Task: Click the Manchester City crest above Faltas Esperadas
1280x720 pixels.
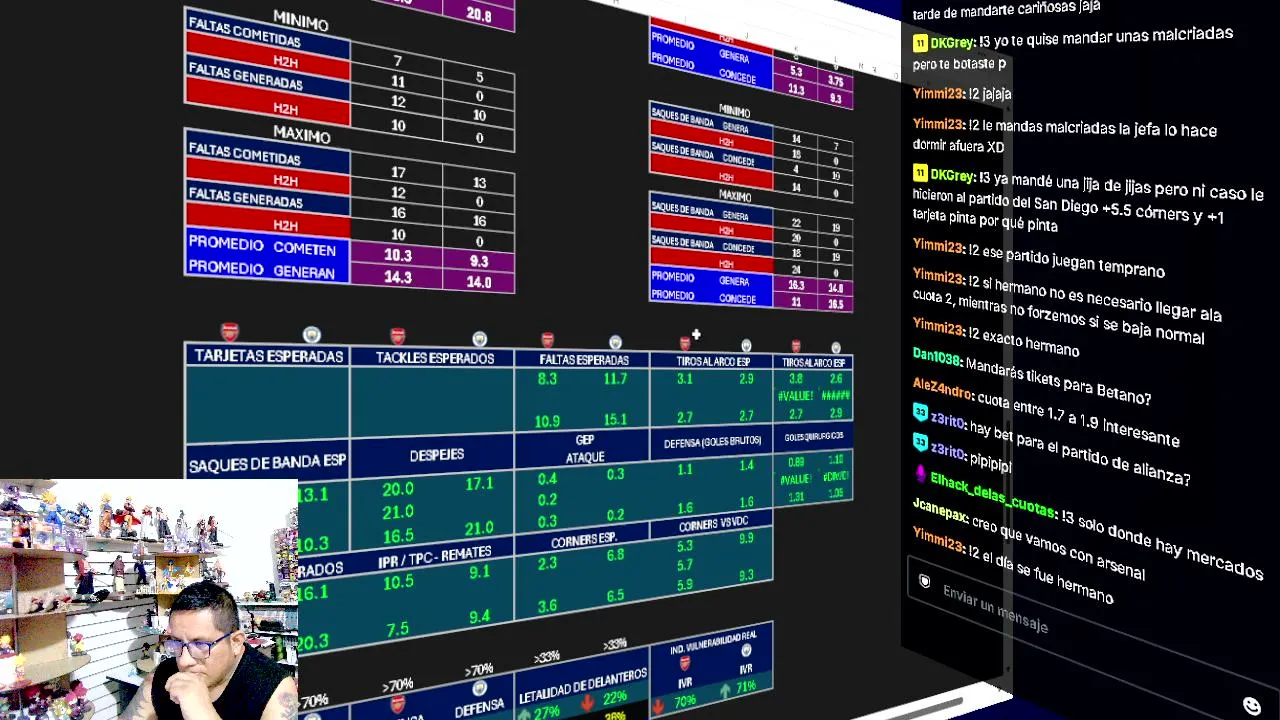Action: (615, 343)
